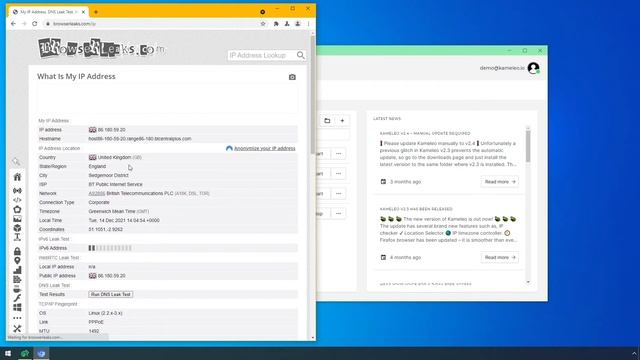View site info via the address bar padlock
Image resolution: width=640 pixels, height=360 pixels.
(x=48, y=24)
